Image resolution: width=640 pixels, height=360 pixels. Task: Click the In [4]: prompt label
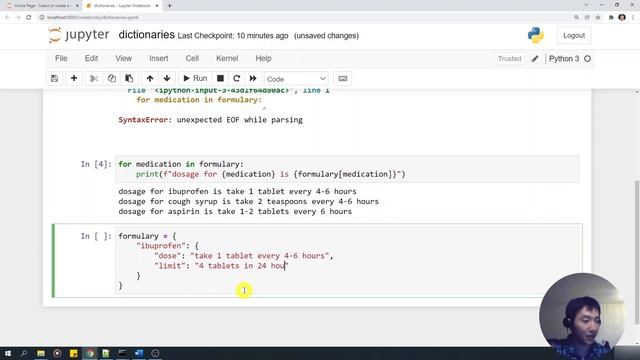(96, 164)
